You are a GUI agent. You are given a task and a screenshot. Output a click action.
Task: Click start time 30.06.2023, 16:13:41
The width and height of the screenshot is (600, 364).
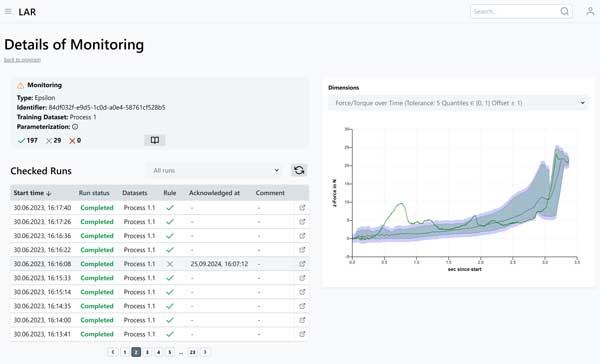pos(42,334)
